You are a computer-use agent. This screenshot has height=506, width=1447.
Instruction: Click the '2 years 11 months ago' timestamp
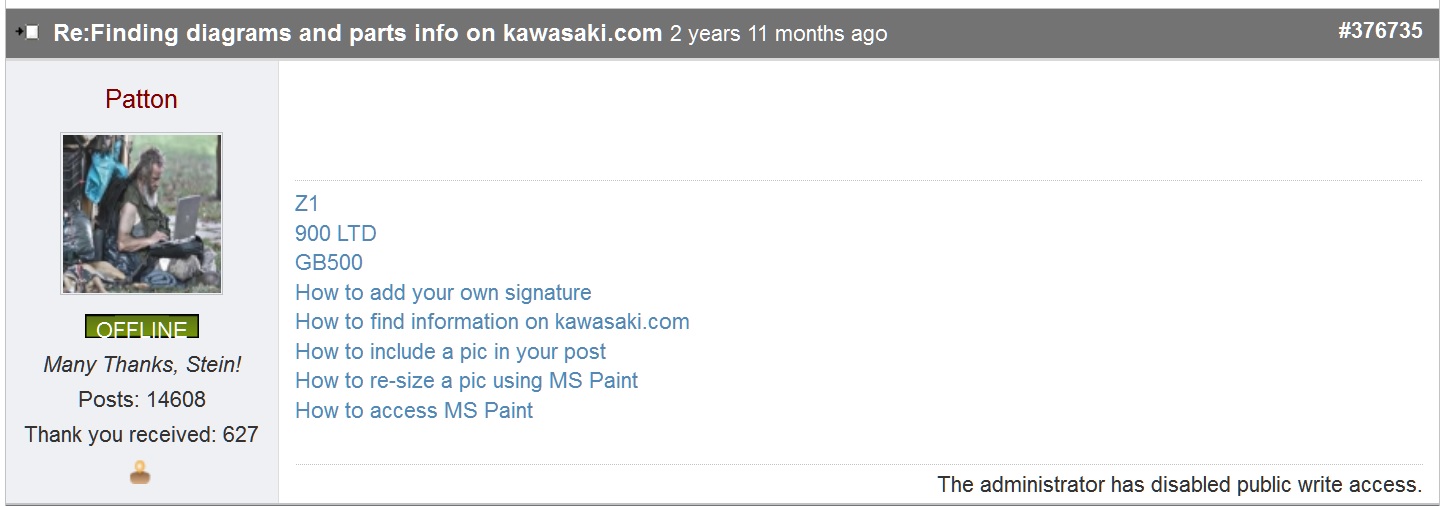tap(778, 34)
